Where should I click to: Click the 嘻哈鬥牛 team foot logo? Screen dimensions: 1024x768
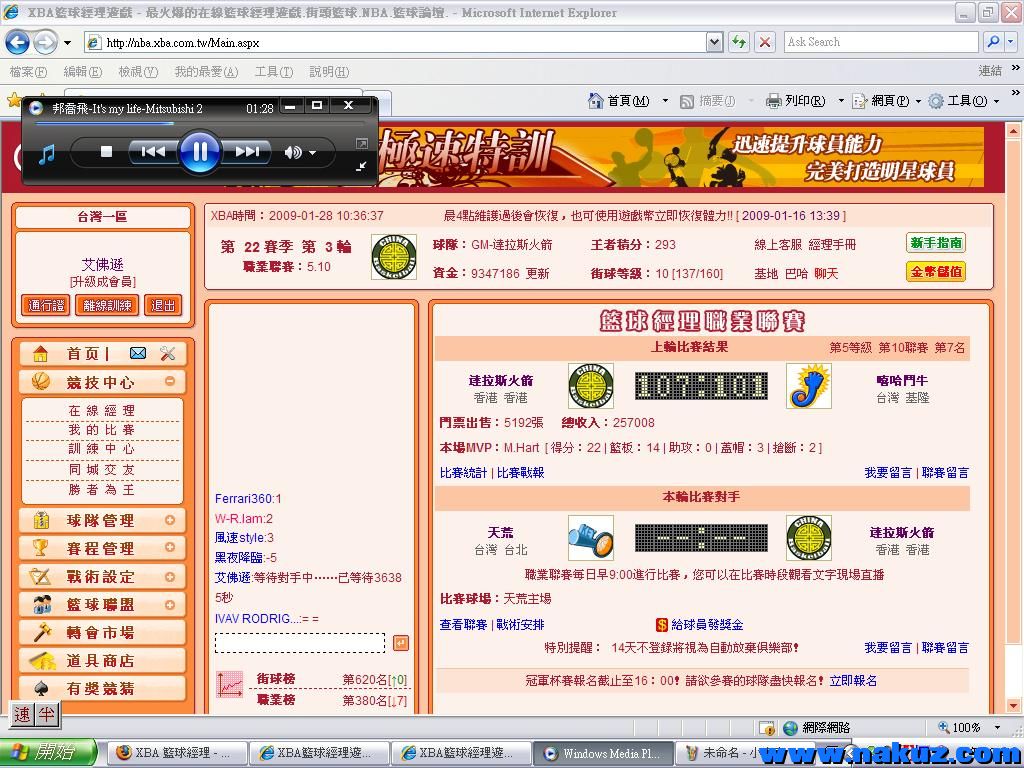point(808,386)
